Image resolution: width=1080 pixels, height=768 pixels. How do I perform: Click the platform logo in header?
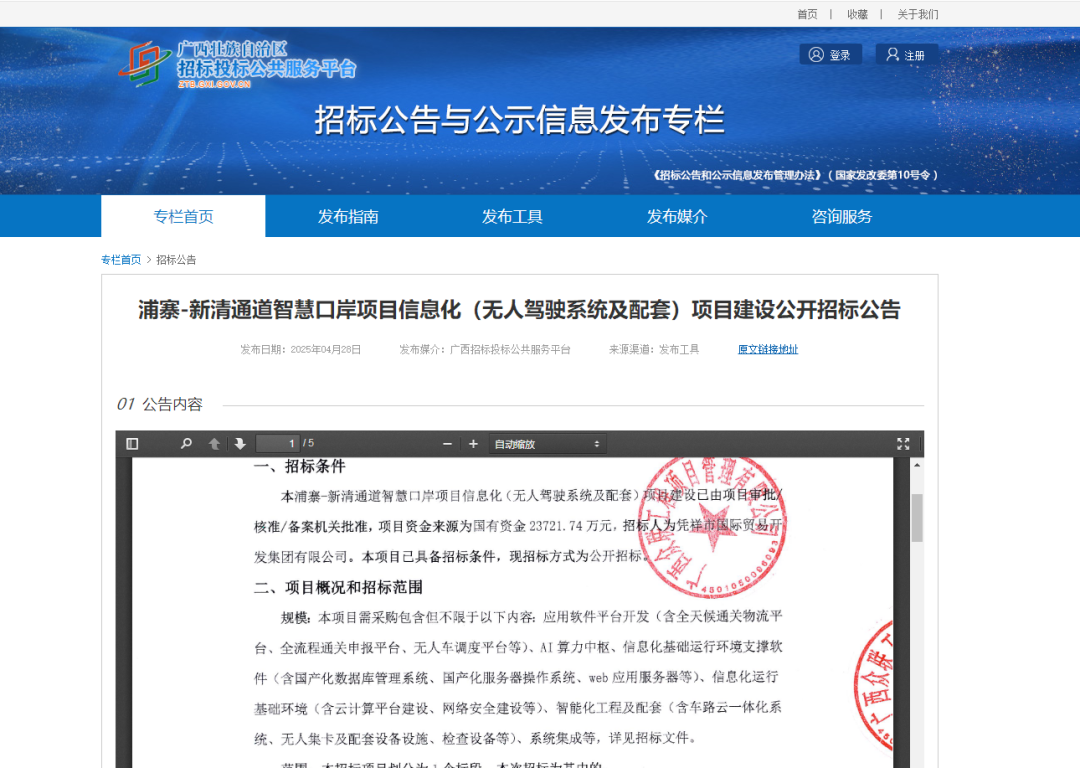pos(237,64)
